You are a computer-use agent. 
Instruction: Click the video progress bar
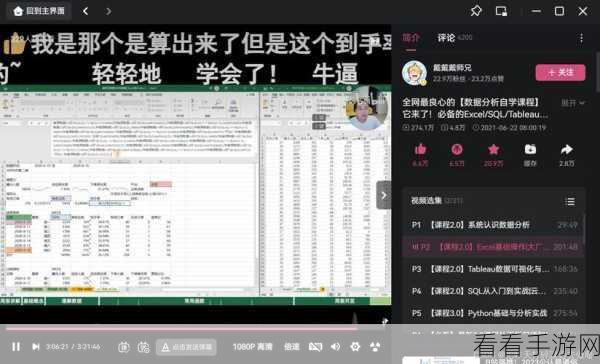[196, 328]
